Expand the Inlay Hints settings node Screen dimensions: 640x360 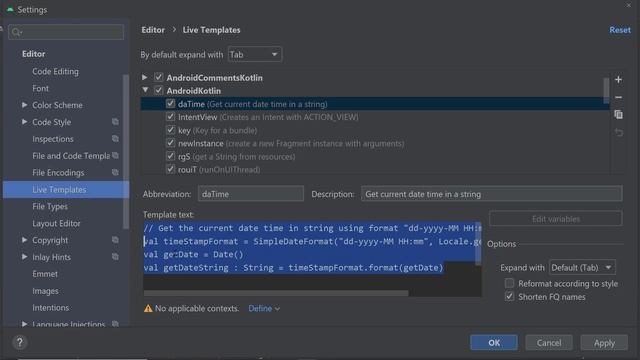tap(24, 257)
